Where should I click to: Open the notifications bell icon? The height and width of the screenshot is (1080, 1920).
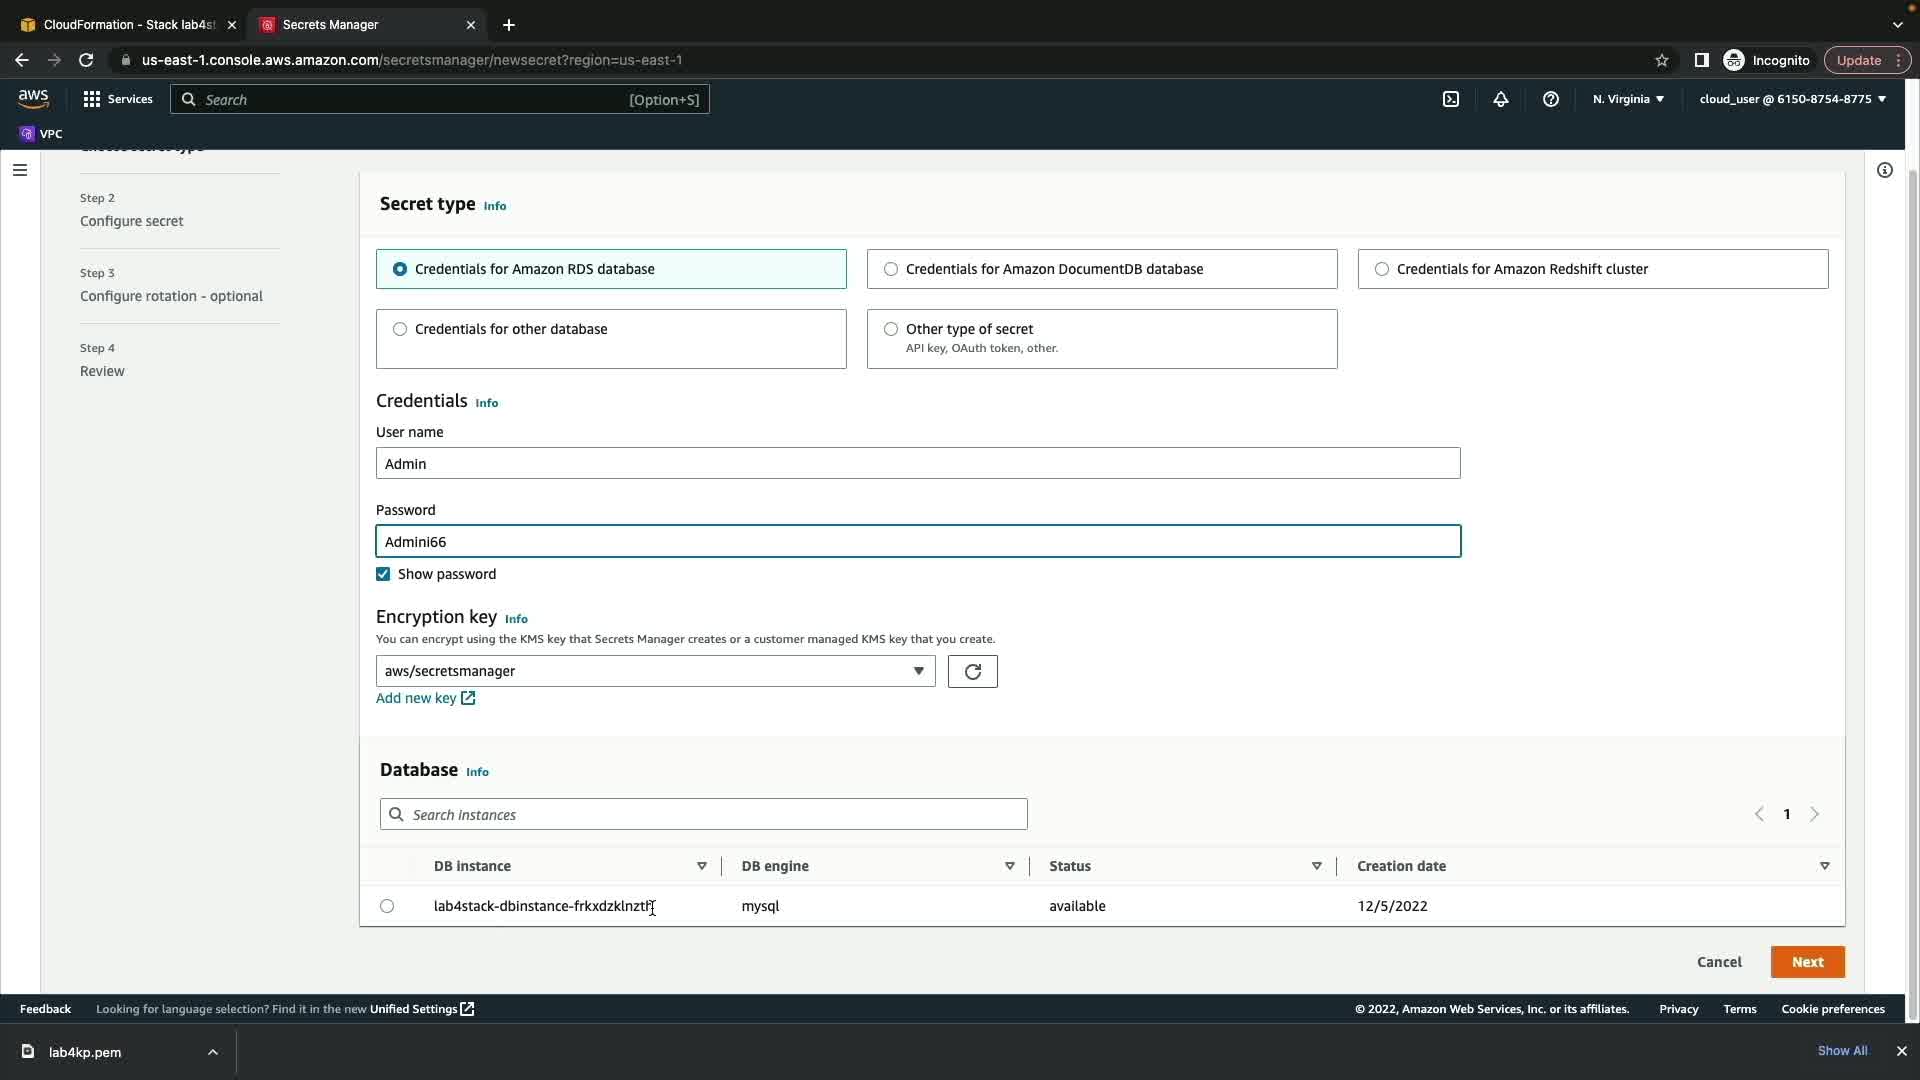tap(1500, 99)
